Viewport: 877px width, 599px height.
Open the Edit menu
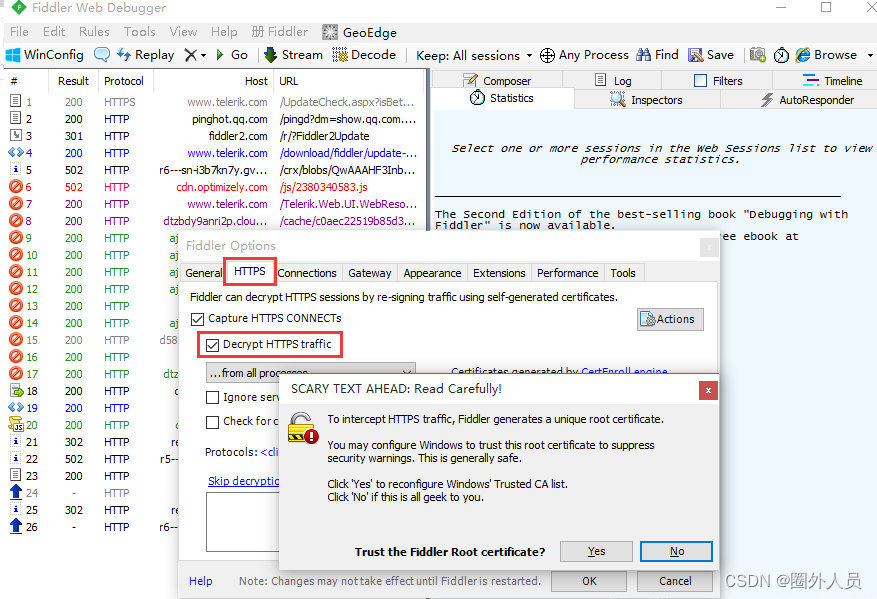click(x=54, y=32)
